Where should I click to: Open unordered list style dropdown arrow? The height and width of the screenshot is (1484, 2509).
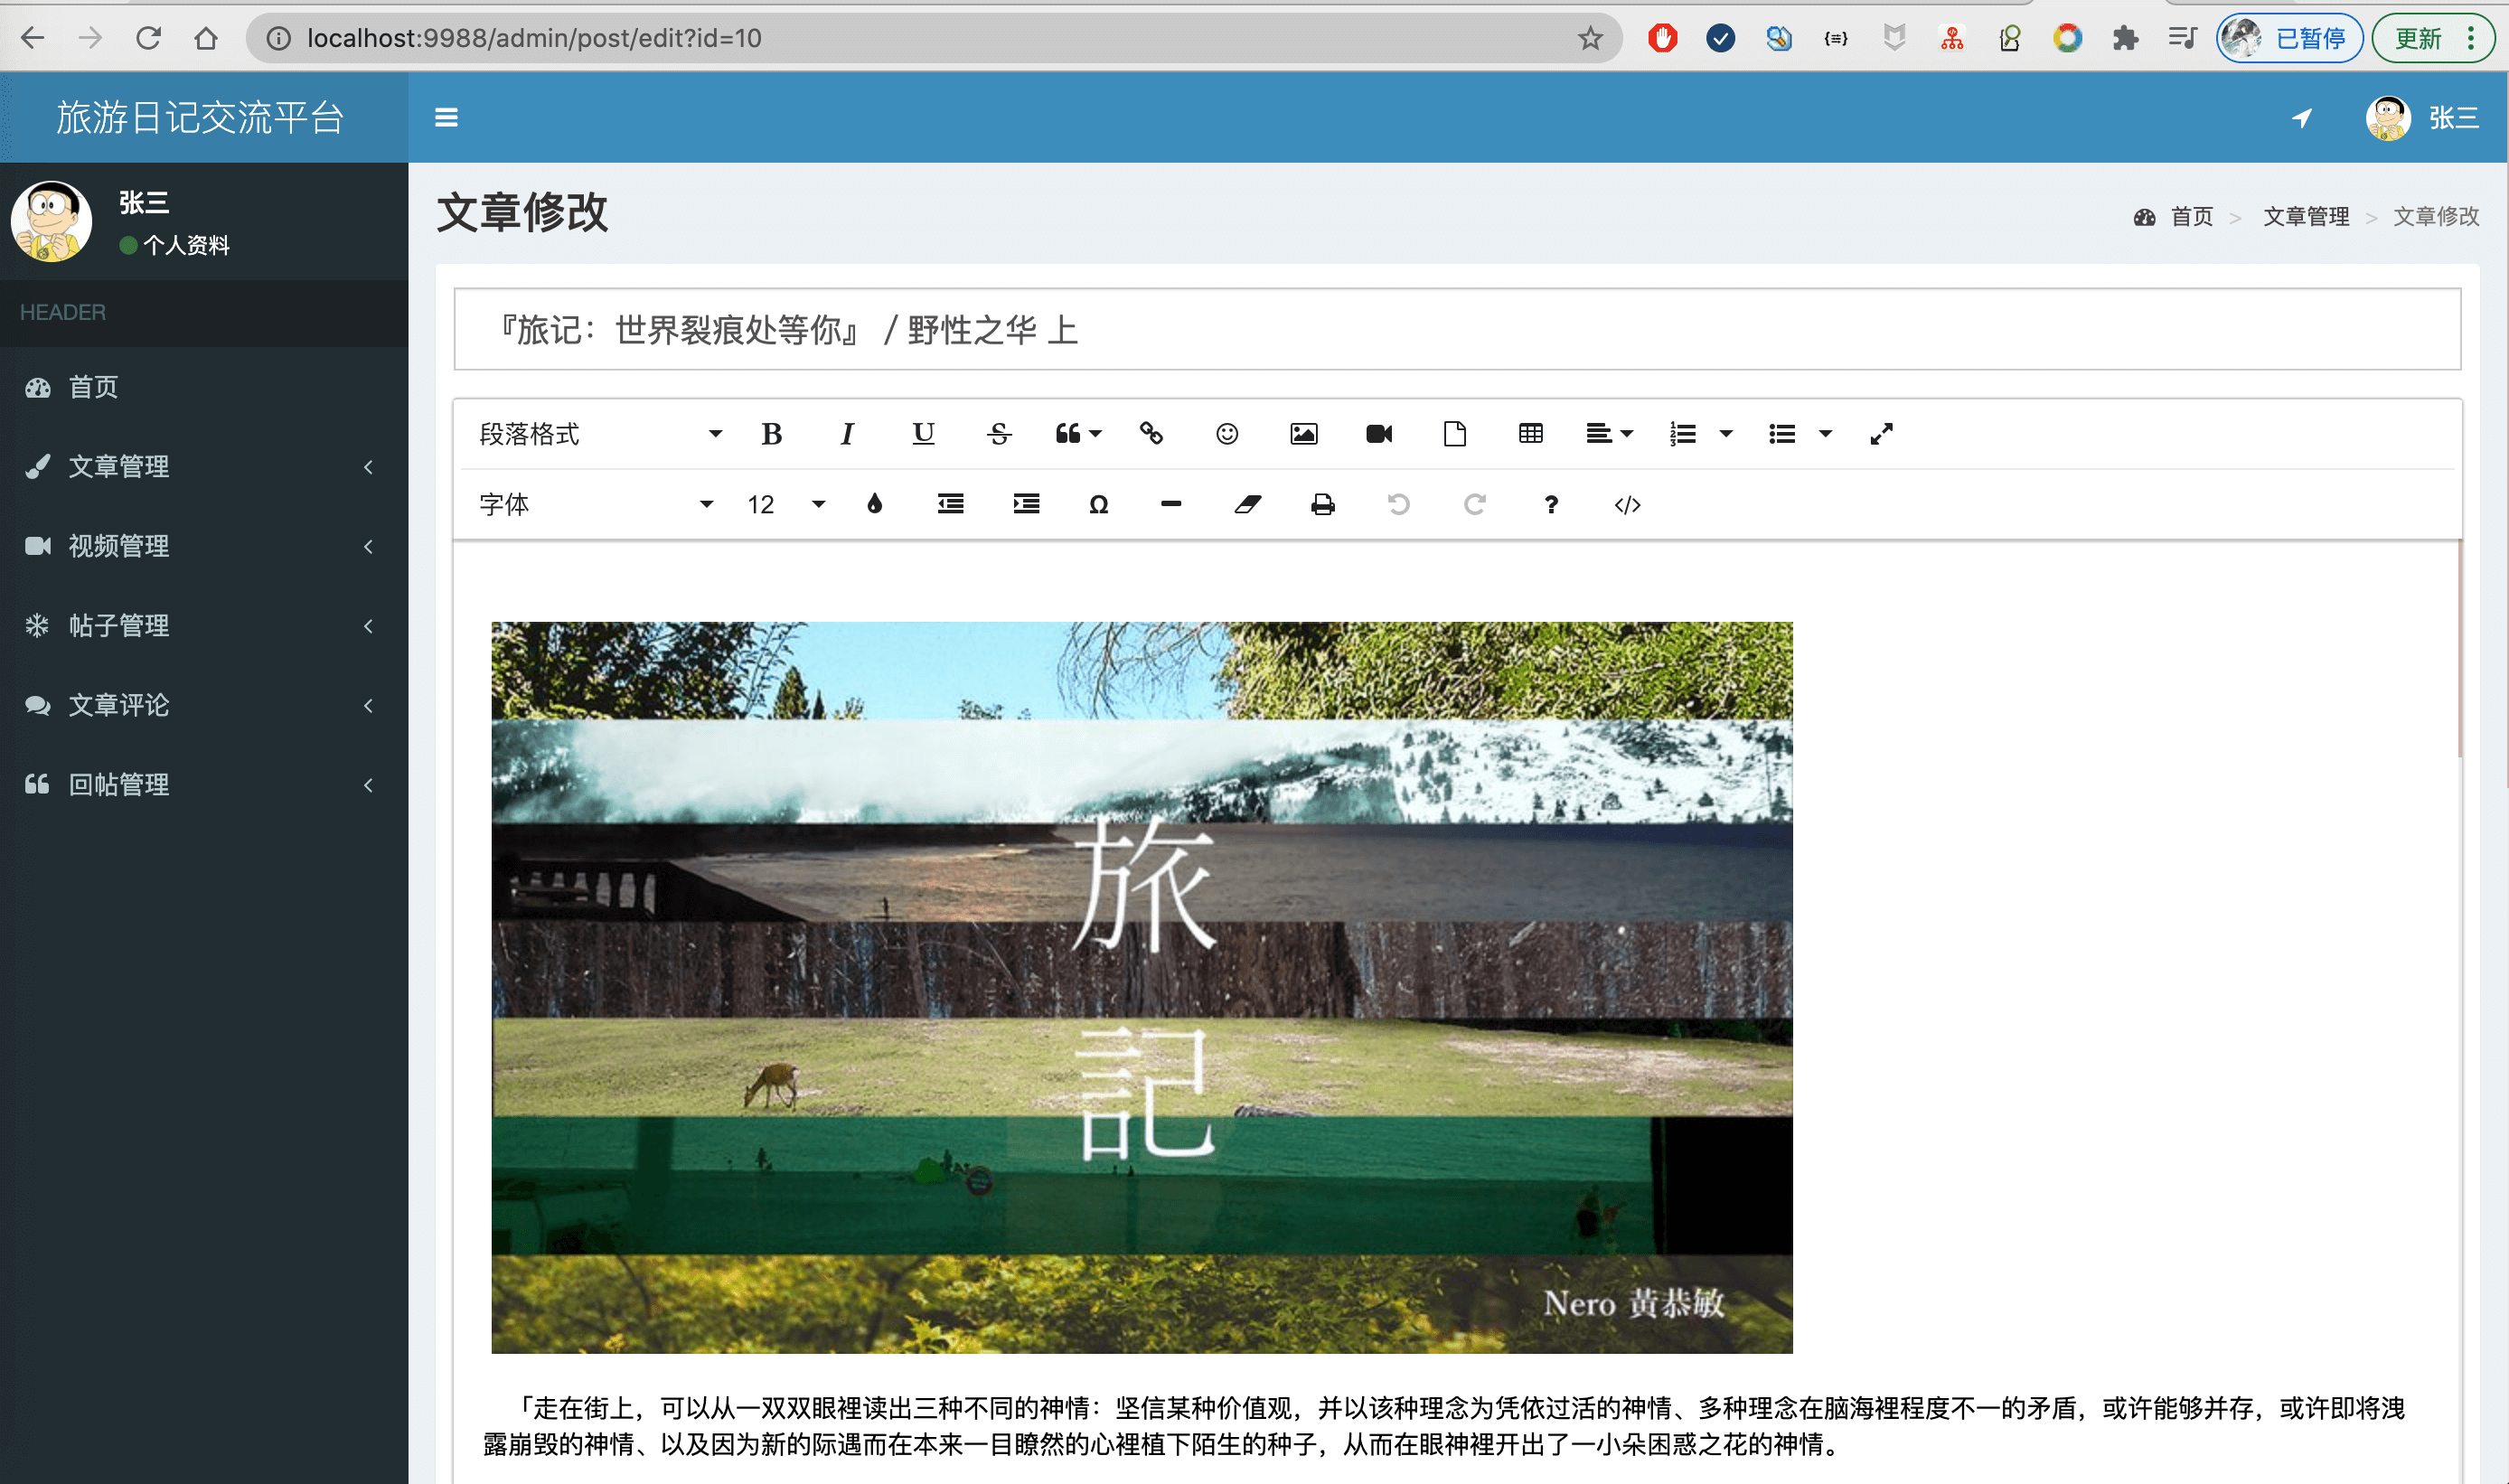1825,434
